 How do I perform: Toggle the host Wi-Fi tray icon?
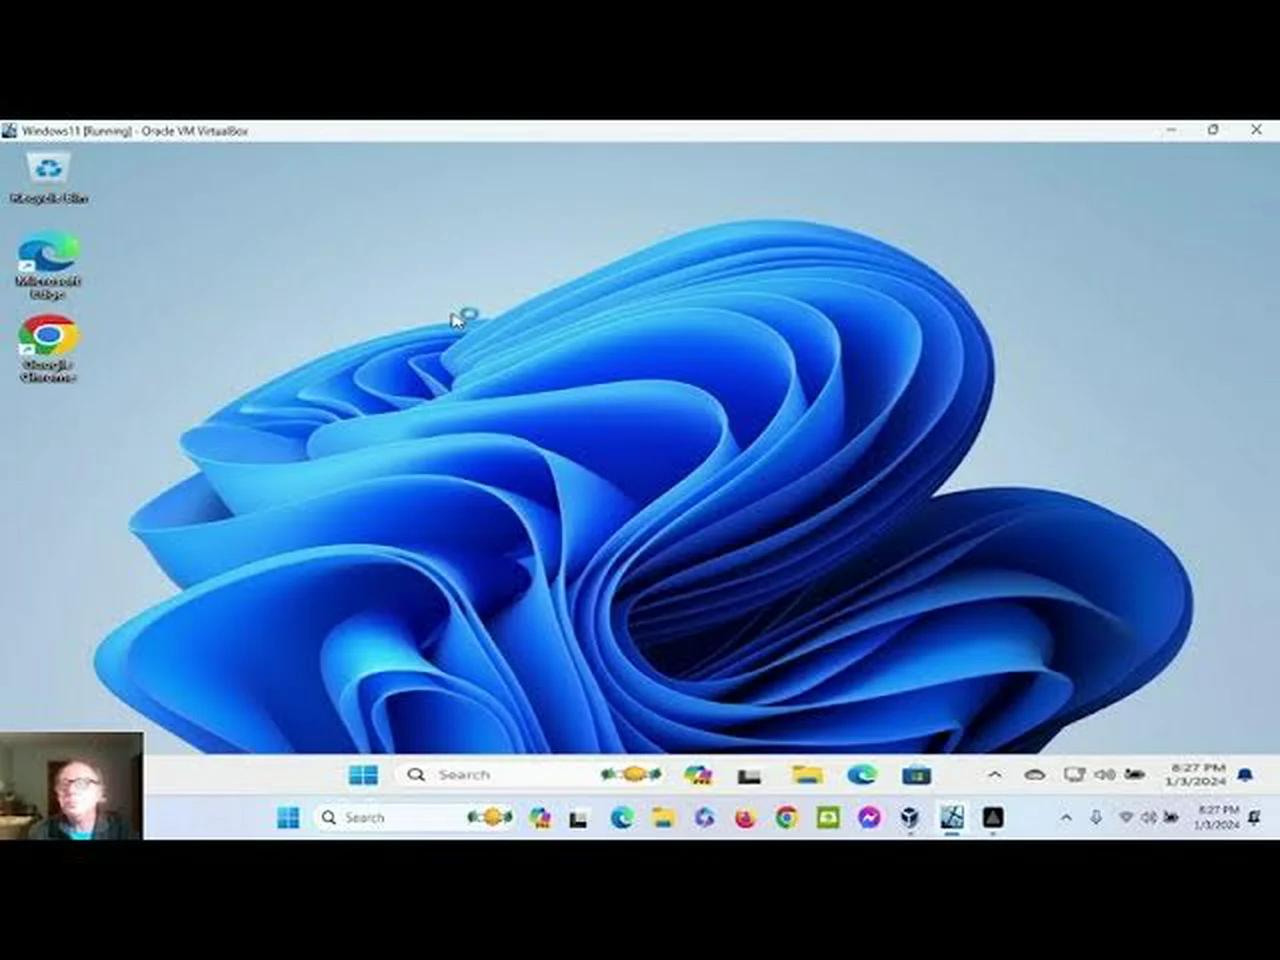[1127, 817]
